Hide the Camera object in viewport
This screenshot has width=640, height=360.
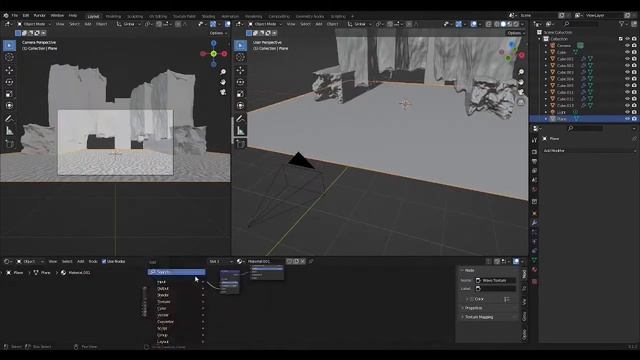point(627,46)
